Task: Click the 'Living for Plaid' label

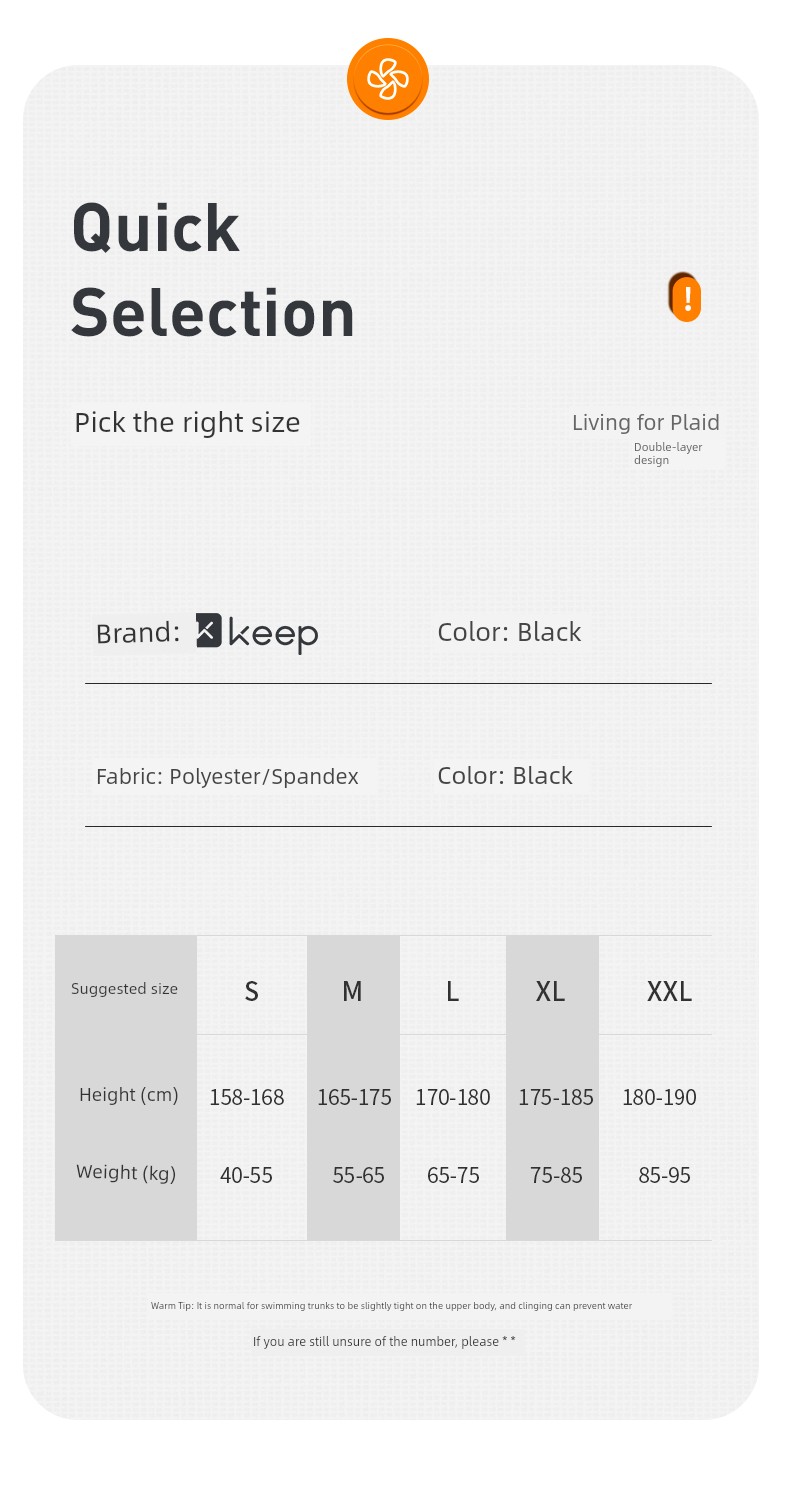Action: click(x=645, y=423)
